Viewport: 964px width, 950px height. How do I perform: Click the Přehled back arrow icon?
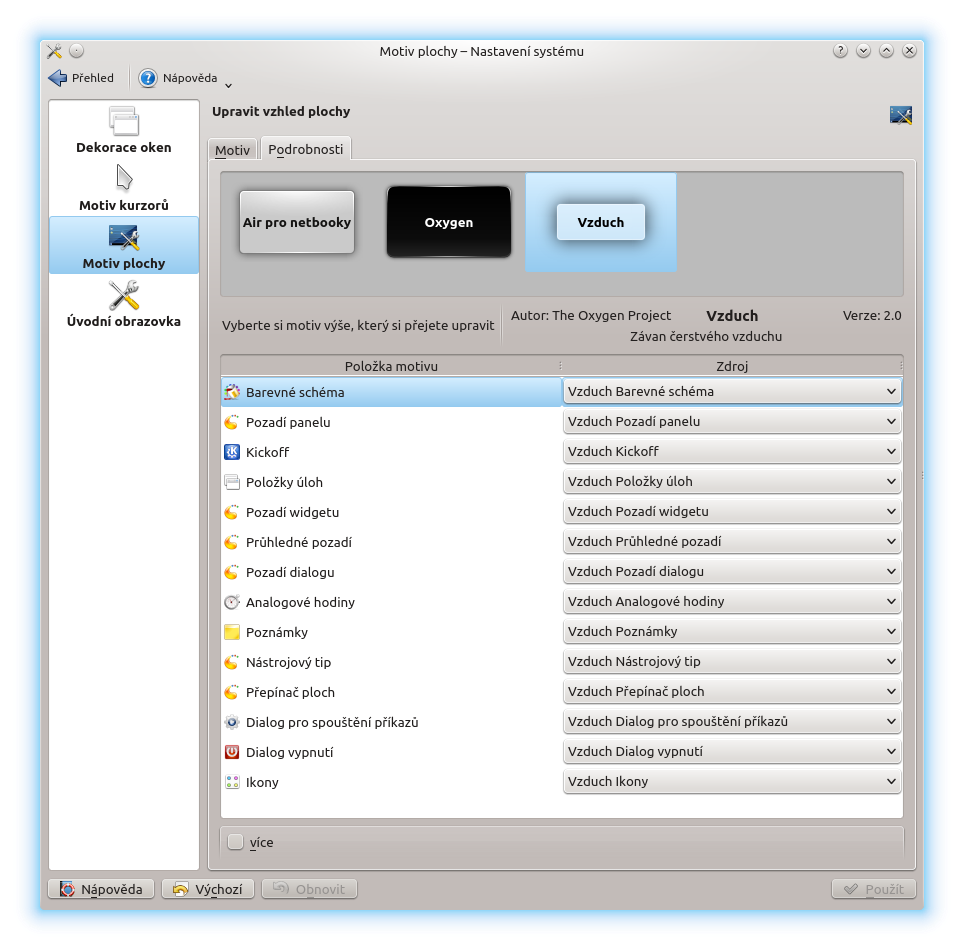57,78
